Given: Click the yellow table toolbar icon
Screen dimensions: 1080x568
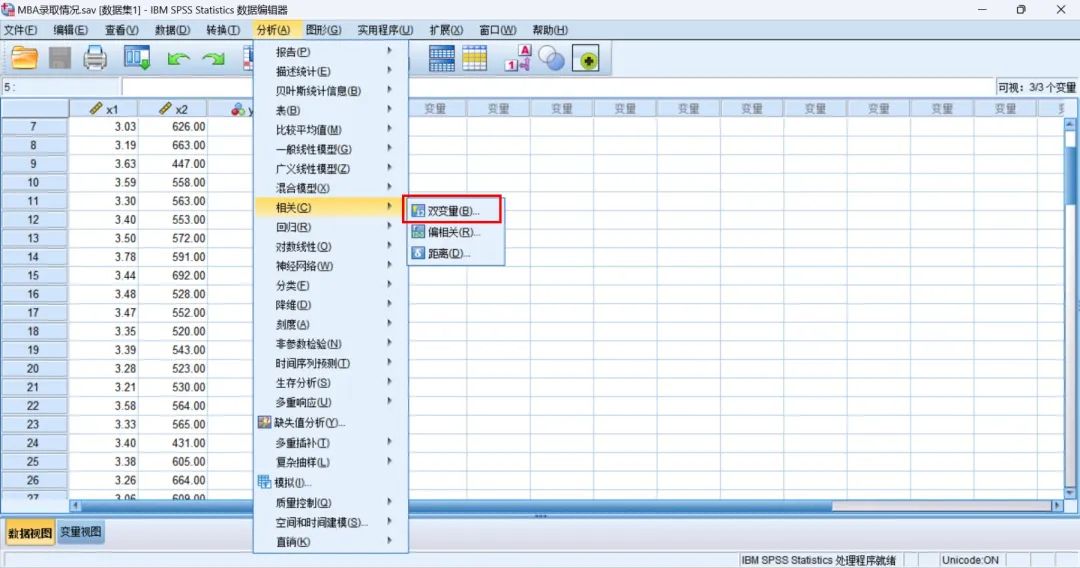Looking at the screenshot, I should click(475, 59).
